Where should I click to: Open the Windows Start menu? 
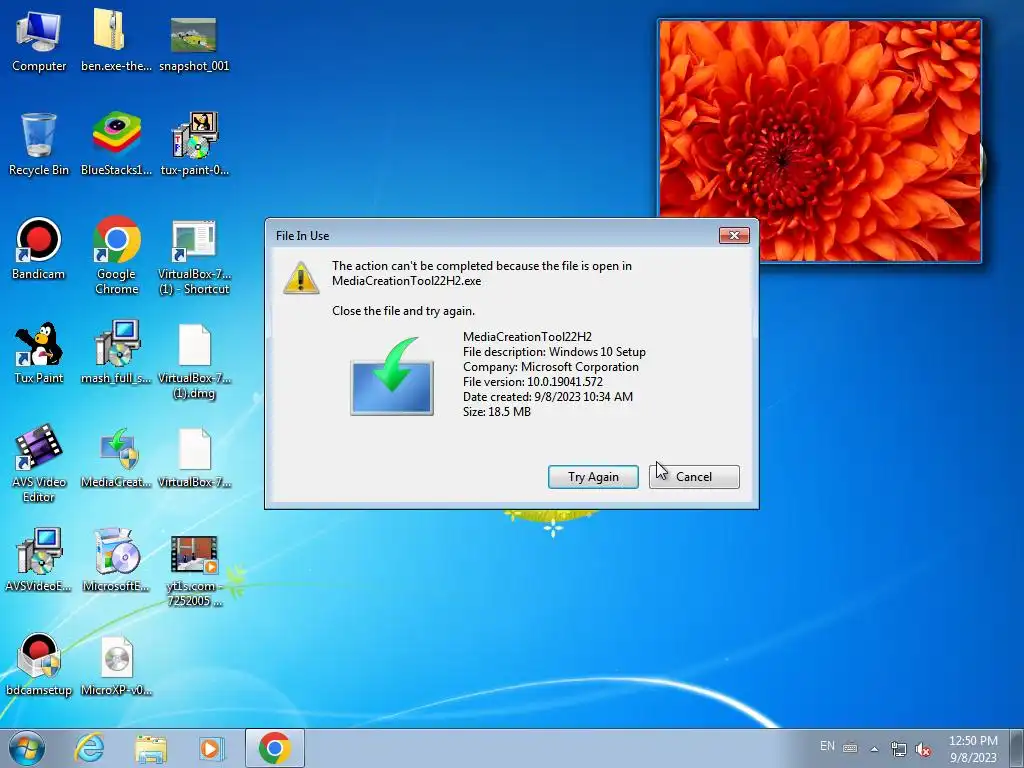26,748
